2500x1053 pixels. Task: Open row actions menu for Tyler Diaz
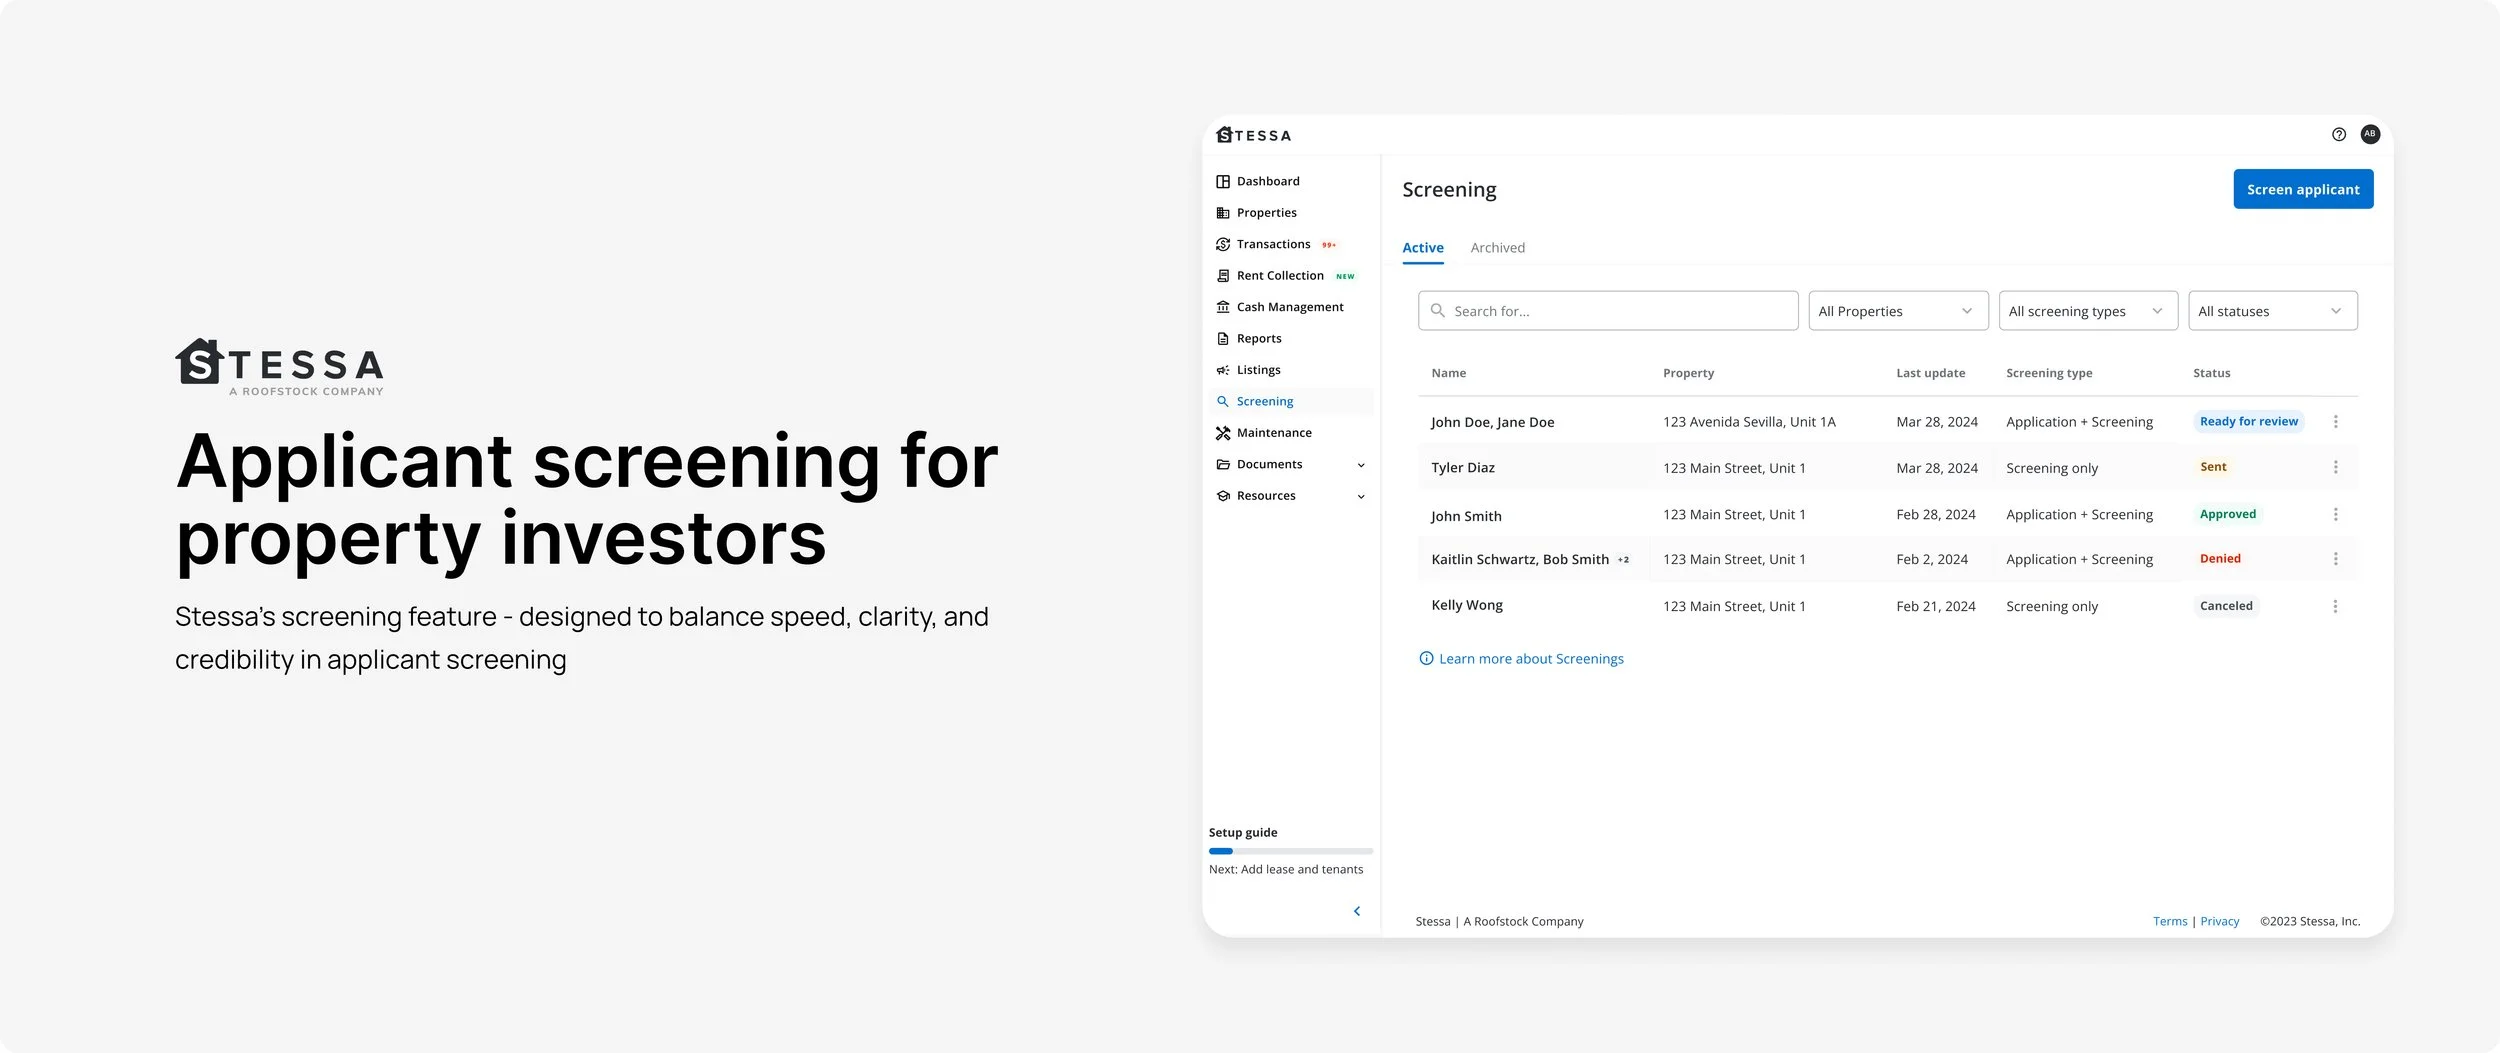click(x=2335, y=467)
